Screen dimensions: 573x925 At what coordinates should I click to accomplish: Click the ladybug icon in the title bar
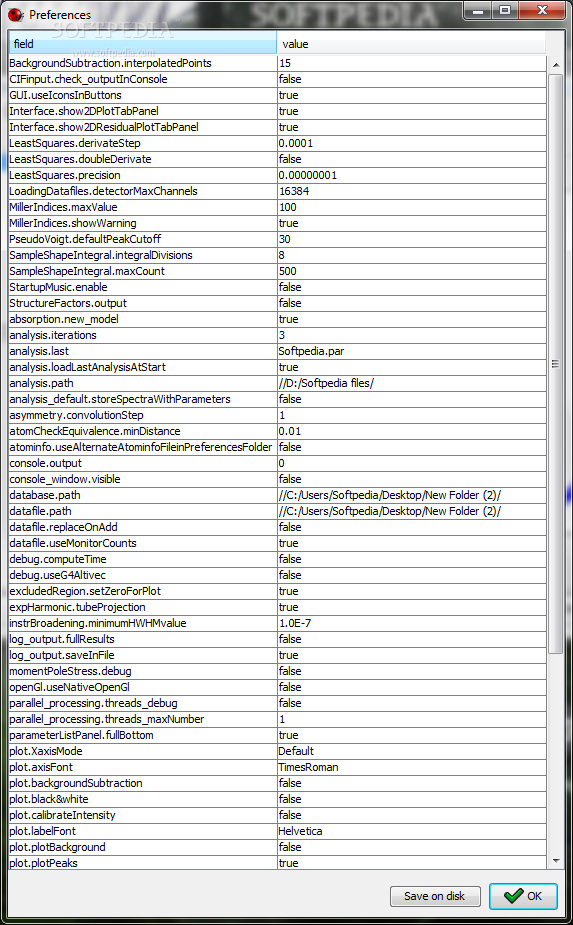pyautogui.click(x=15, y=15)
